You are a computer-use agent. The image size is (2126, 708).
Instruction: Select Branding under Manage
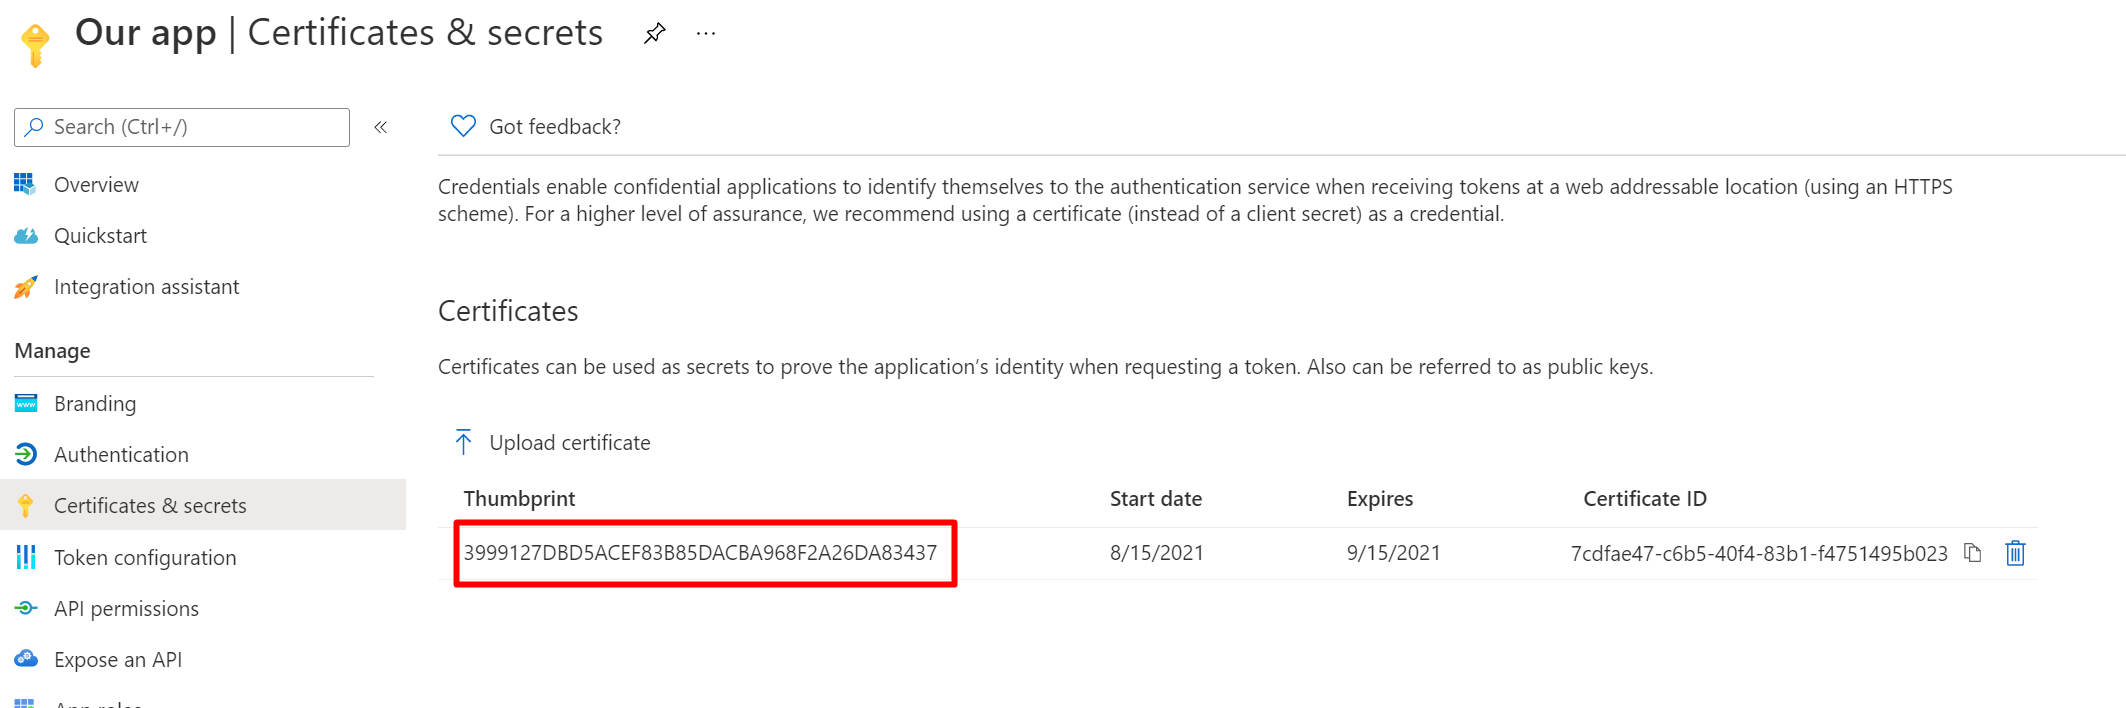point(95,404)
